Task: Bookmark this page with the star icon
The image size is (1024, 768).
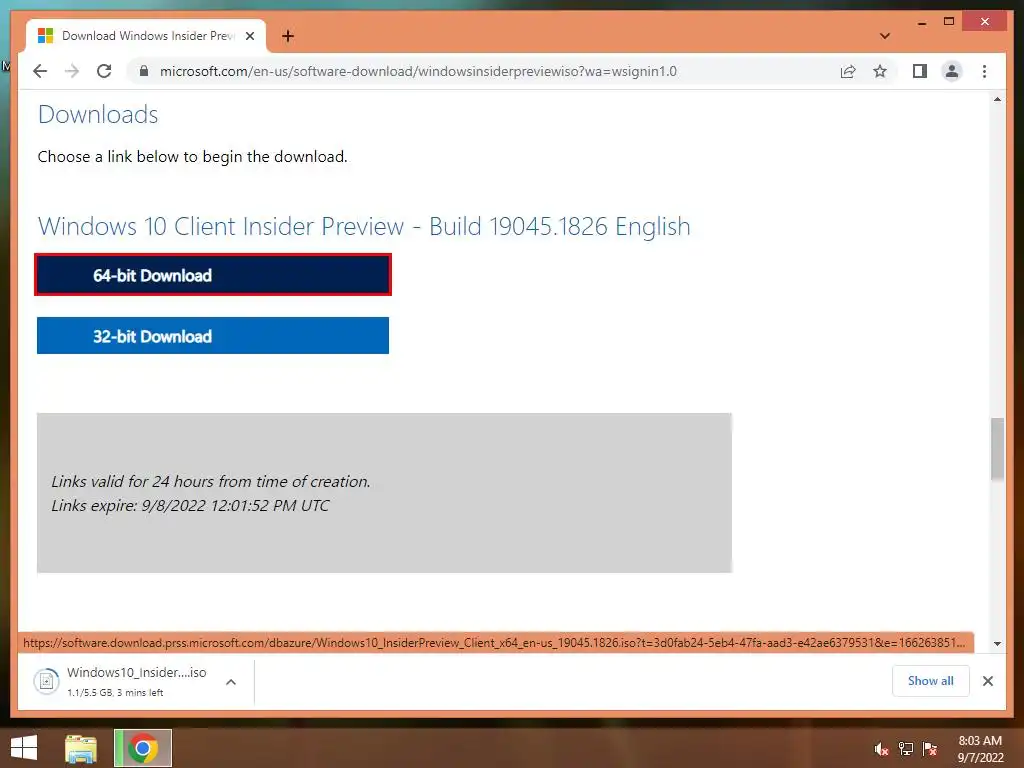Action: (x=880, y=71)
